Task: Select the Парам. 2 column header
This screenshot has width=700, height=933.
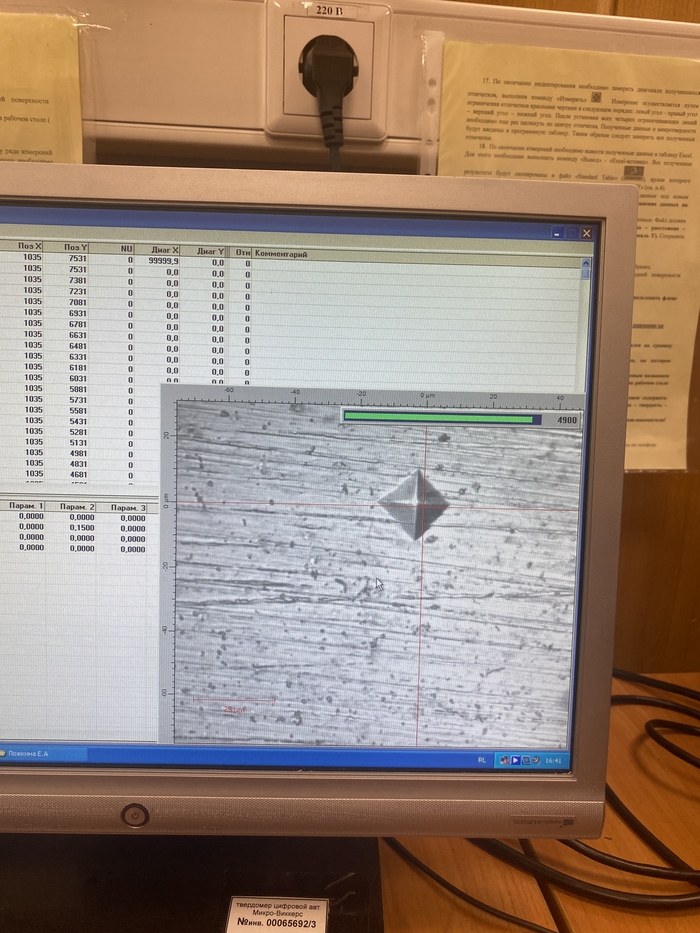Action: [x=71, y=506]
